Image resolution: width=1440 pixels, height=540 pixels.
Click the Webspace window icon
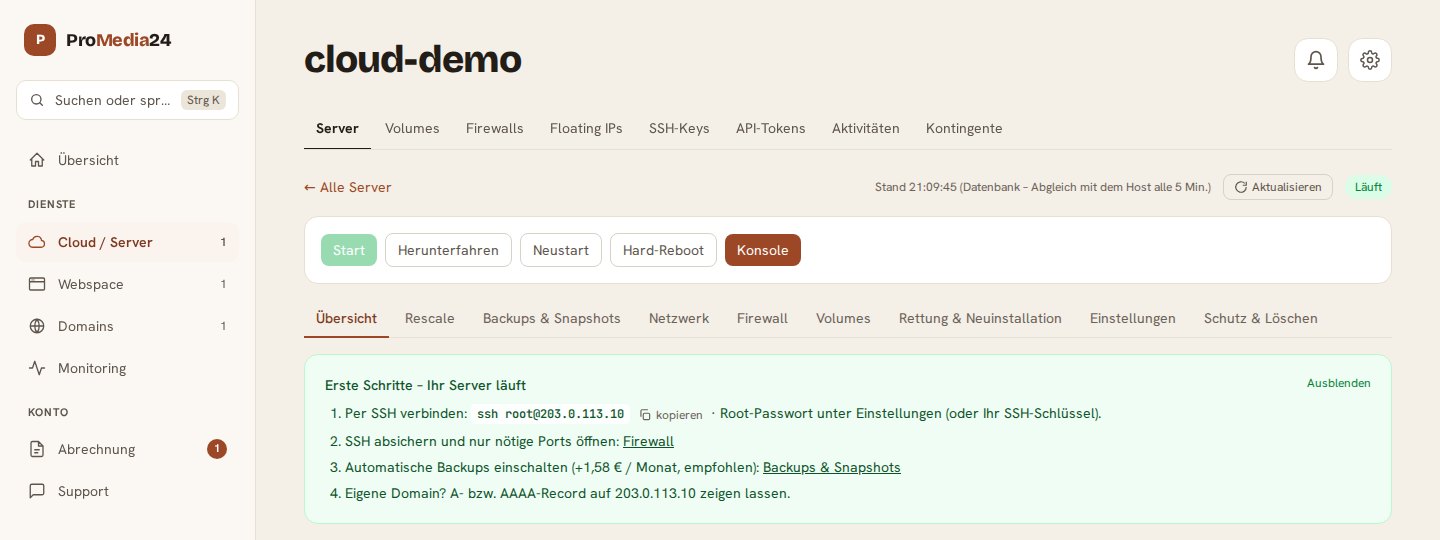coord(37,284)
